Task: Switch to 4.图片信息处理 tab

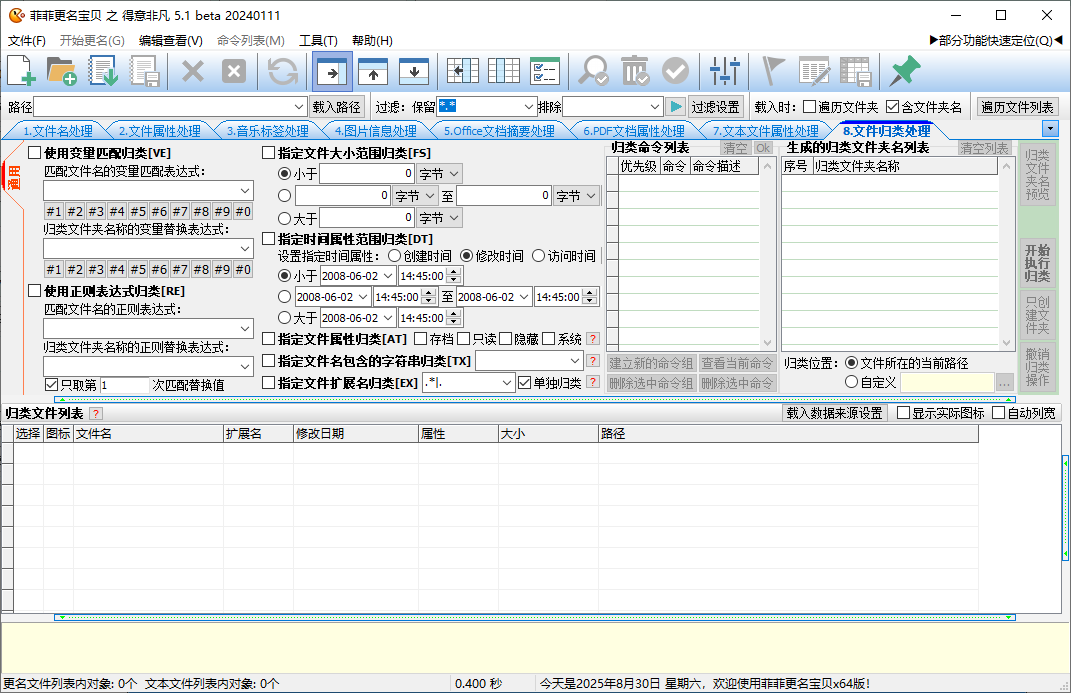Action: coord(375,131)
